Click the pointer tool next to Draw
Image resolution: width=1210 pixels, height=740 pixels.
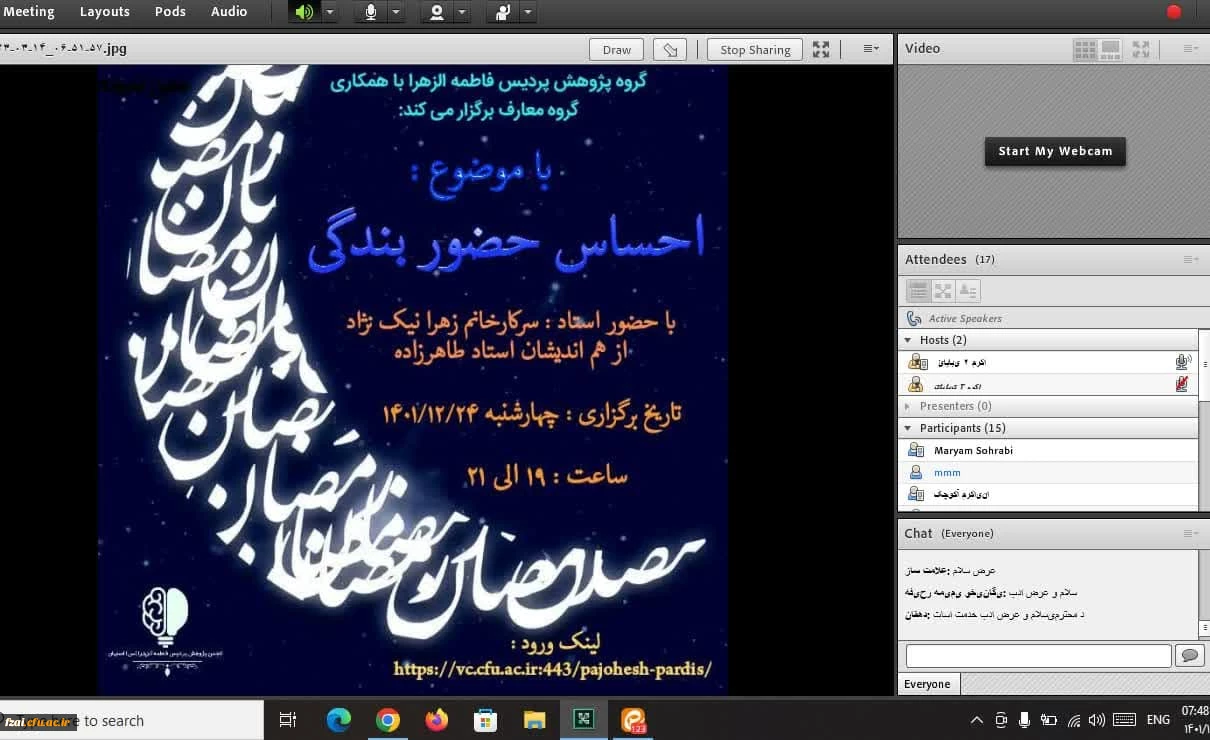pyautogui.click(x=670, y=50)
